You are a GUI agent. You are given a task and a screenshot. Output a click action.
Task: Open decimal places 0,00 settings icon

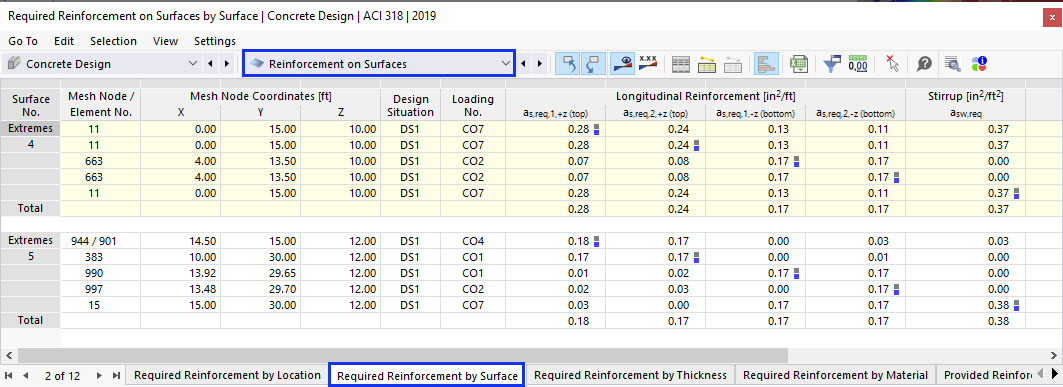click(x=858, y=64)
